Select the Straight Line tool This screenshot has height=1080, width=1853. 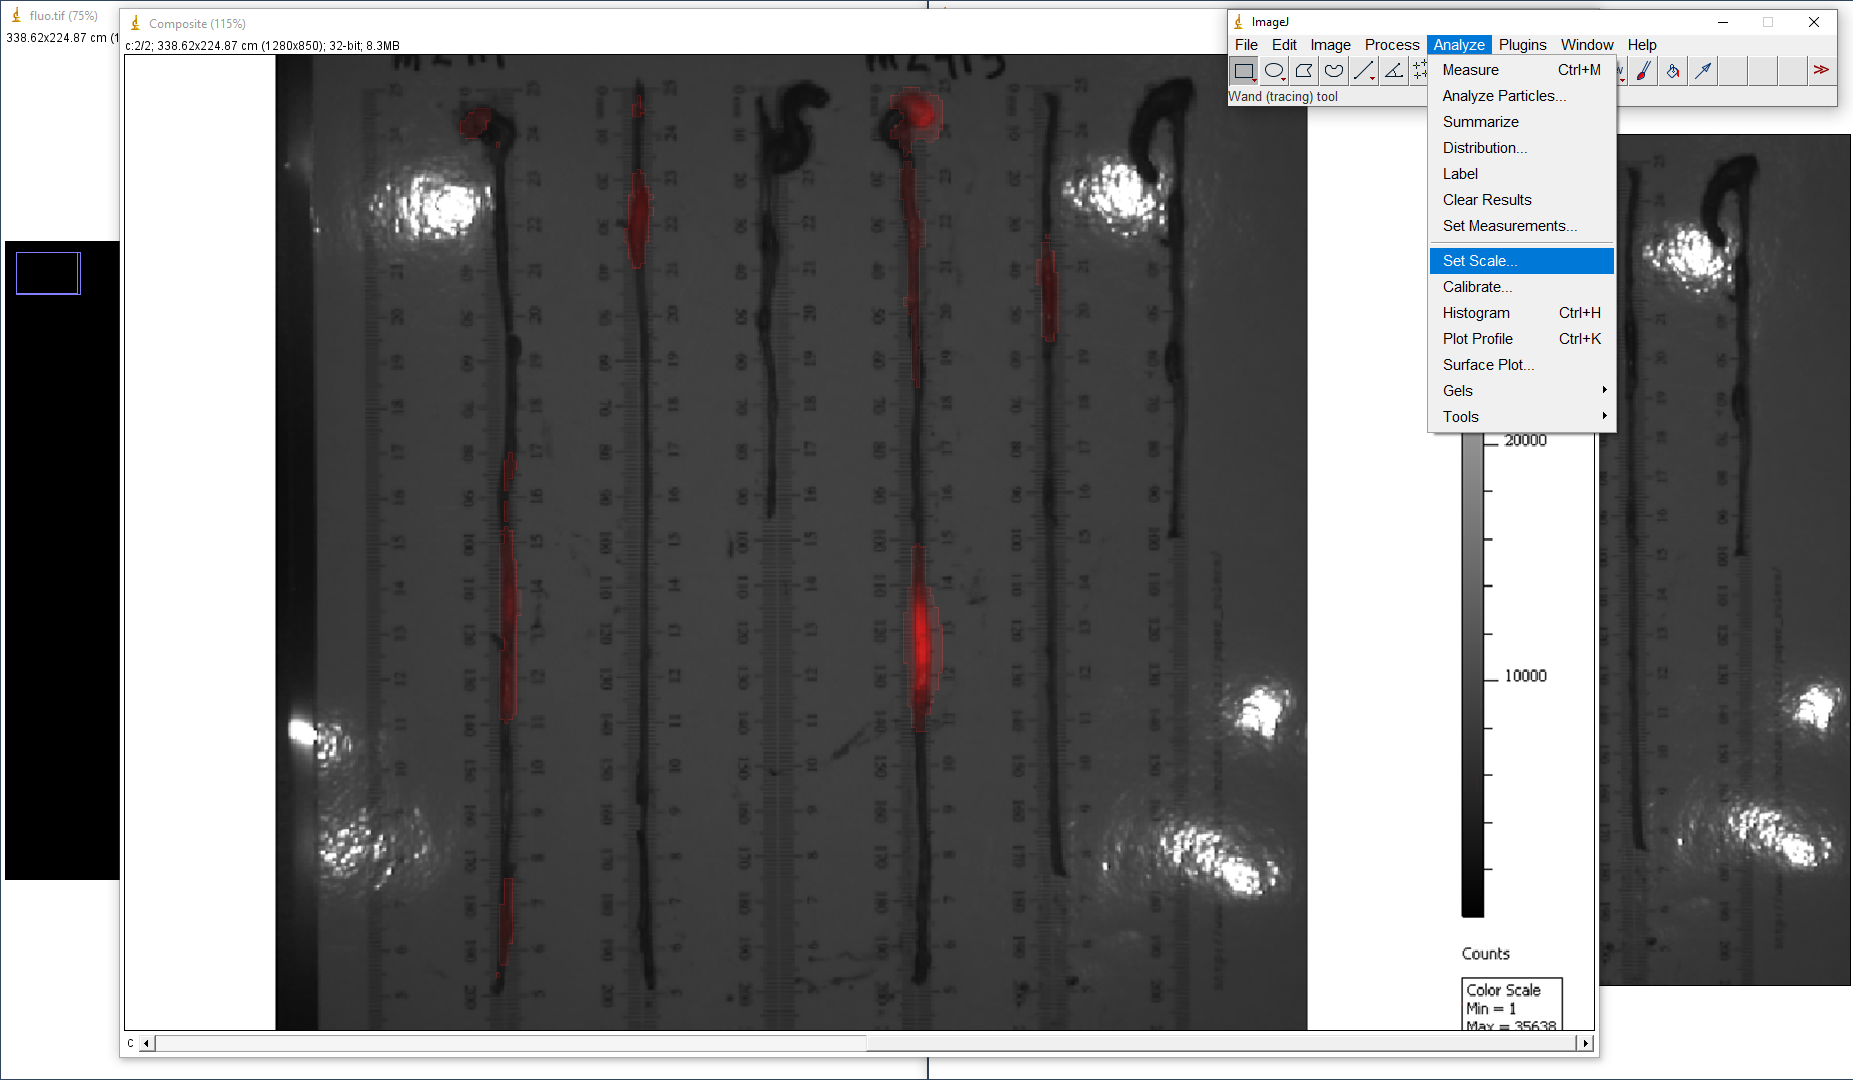pos(1363,71)
